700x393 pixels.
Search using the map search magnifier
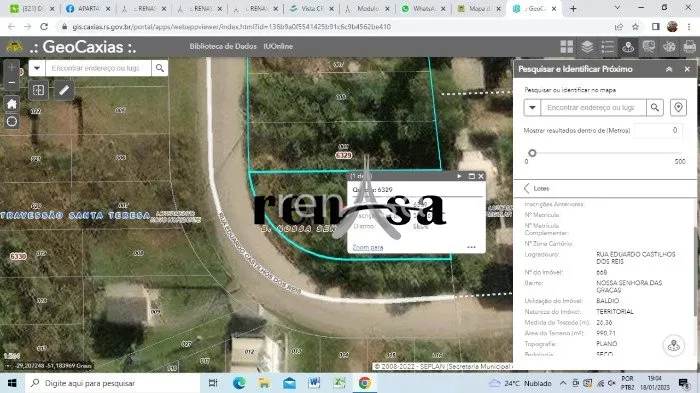tap(159, 68)
